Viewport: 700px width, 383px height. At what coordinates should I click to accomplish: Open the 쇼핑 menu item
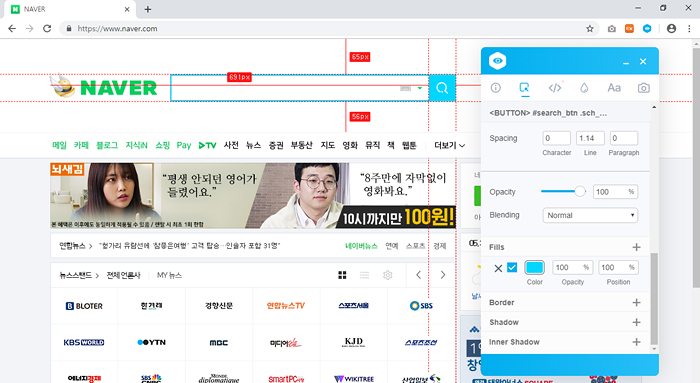coord(162,145)
